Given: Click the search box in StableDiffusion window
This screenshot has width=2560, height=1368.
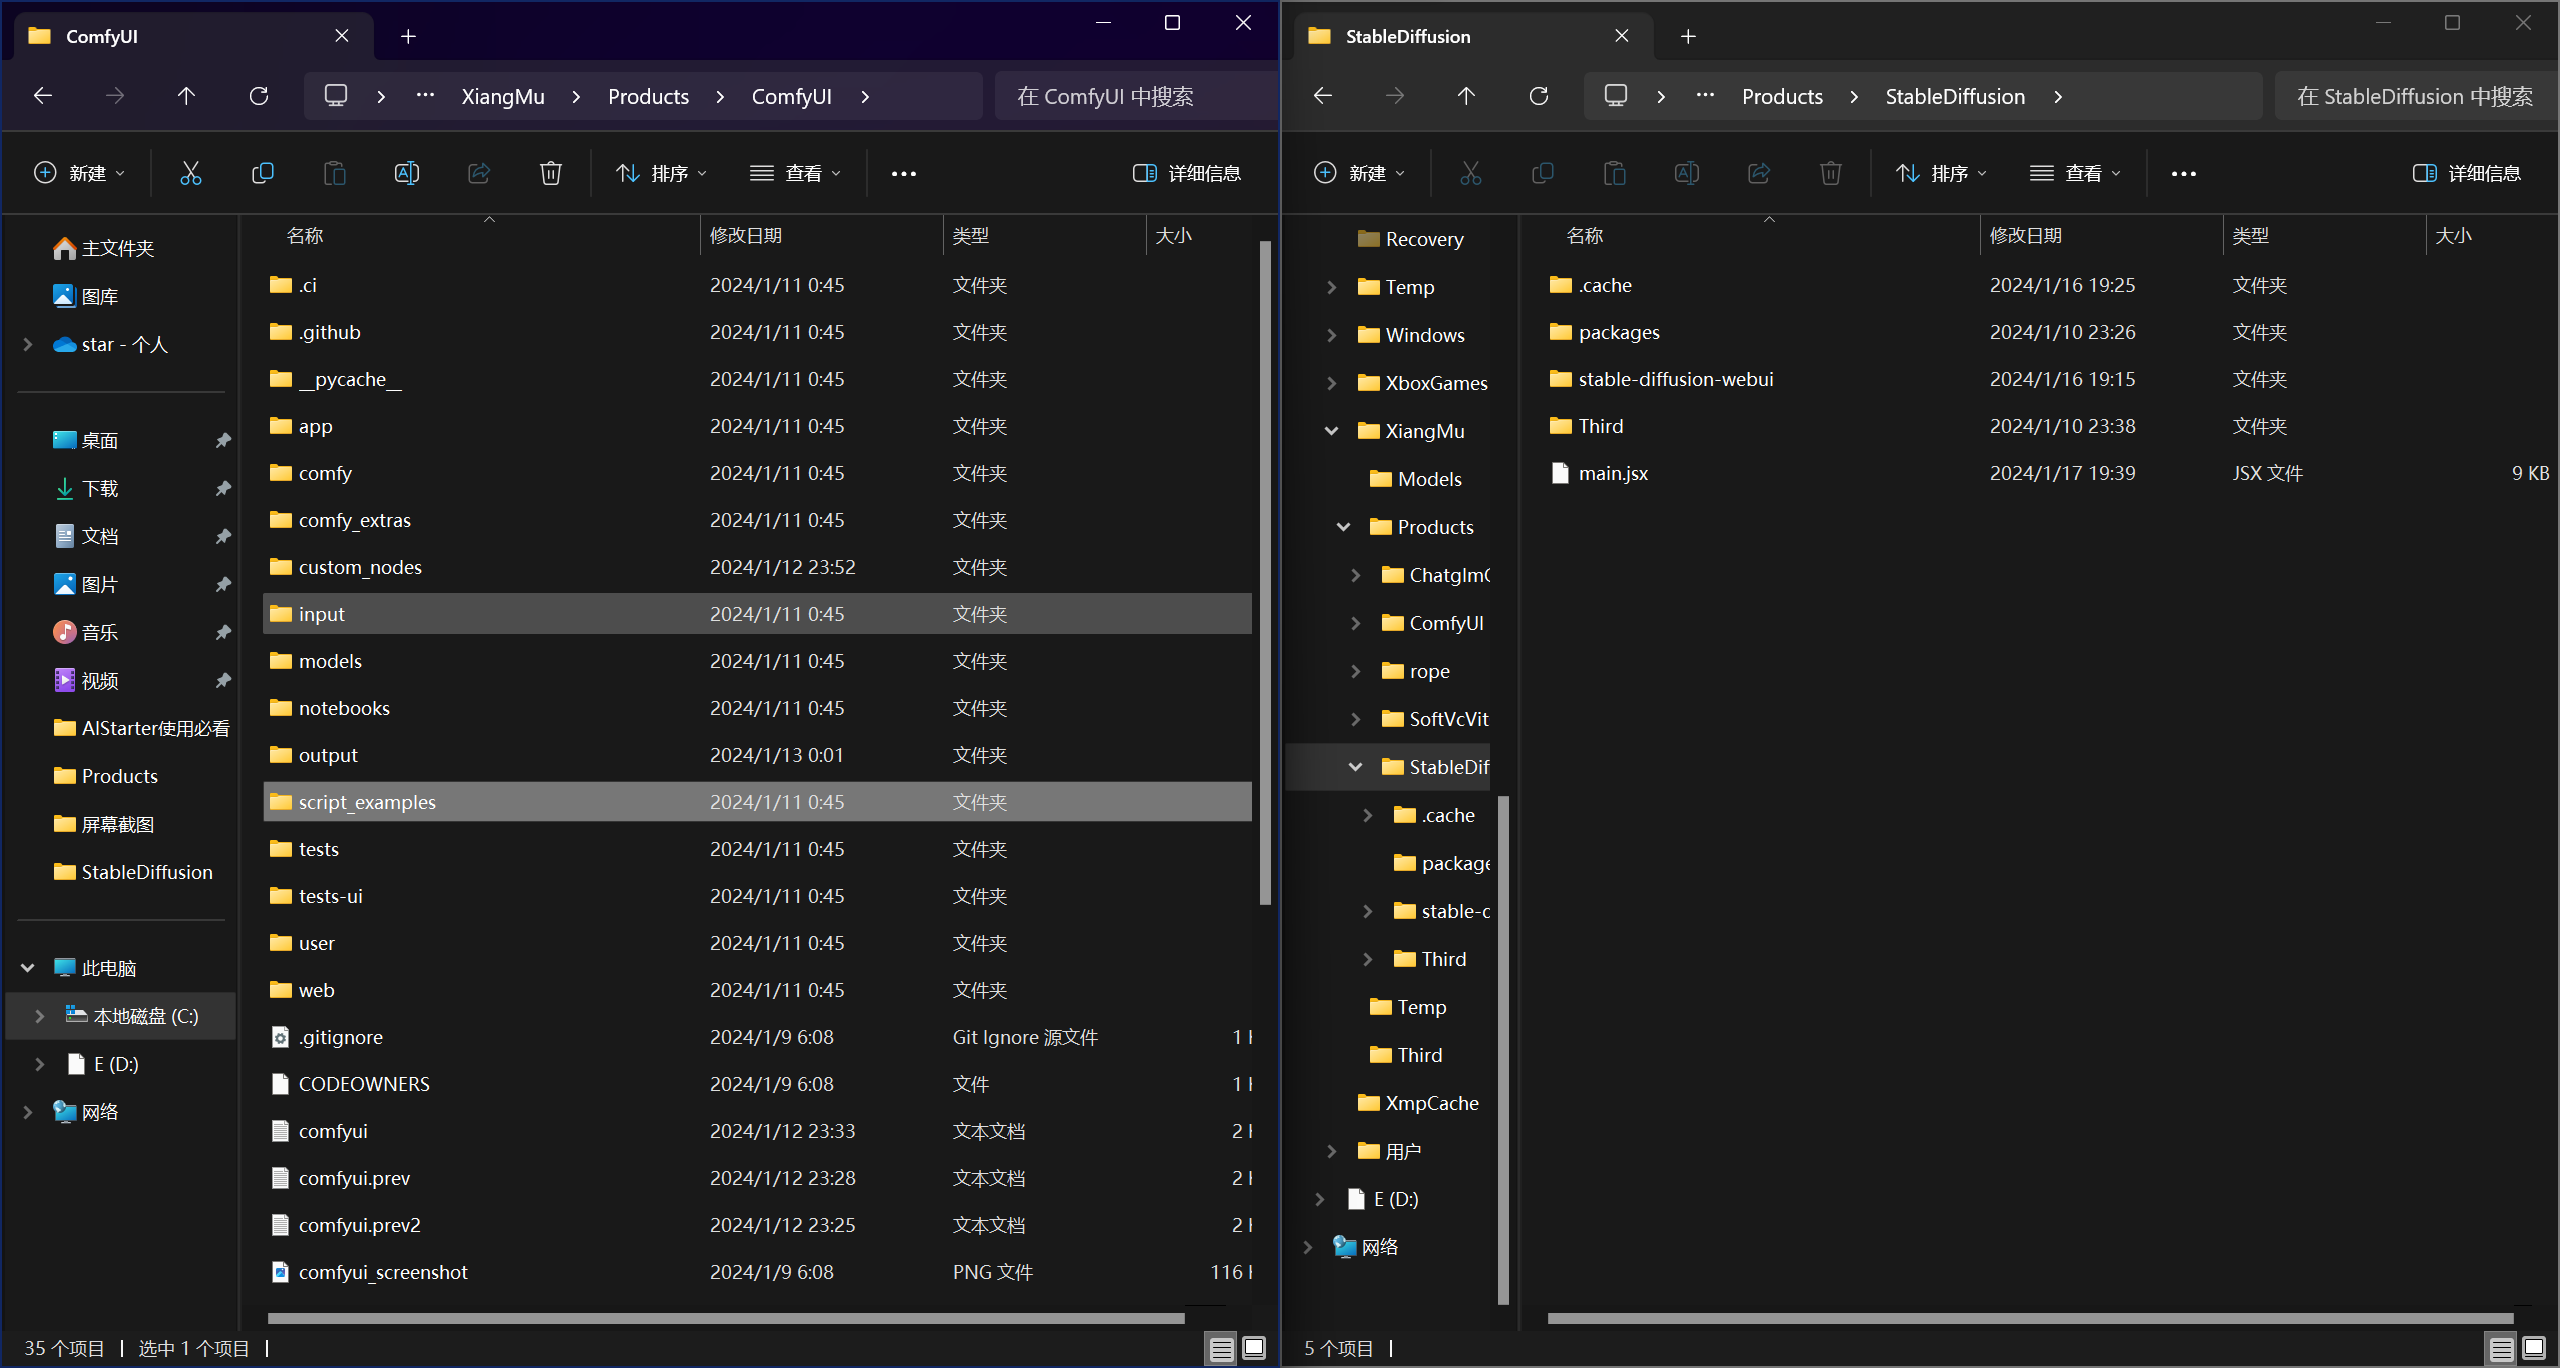Looking at the screenshot, I should 2416,96.
